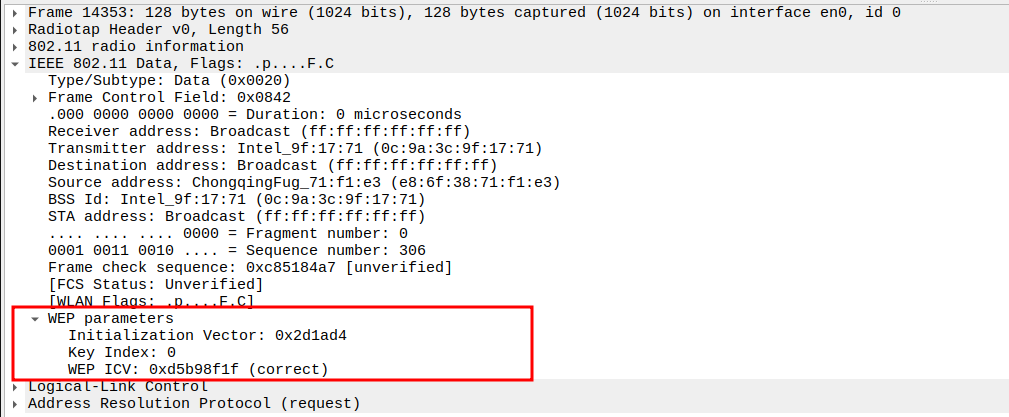Collapse the IEEE 802.11 Data section

(16, 64)
